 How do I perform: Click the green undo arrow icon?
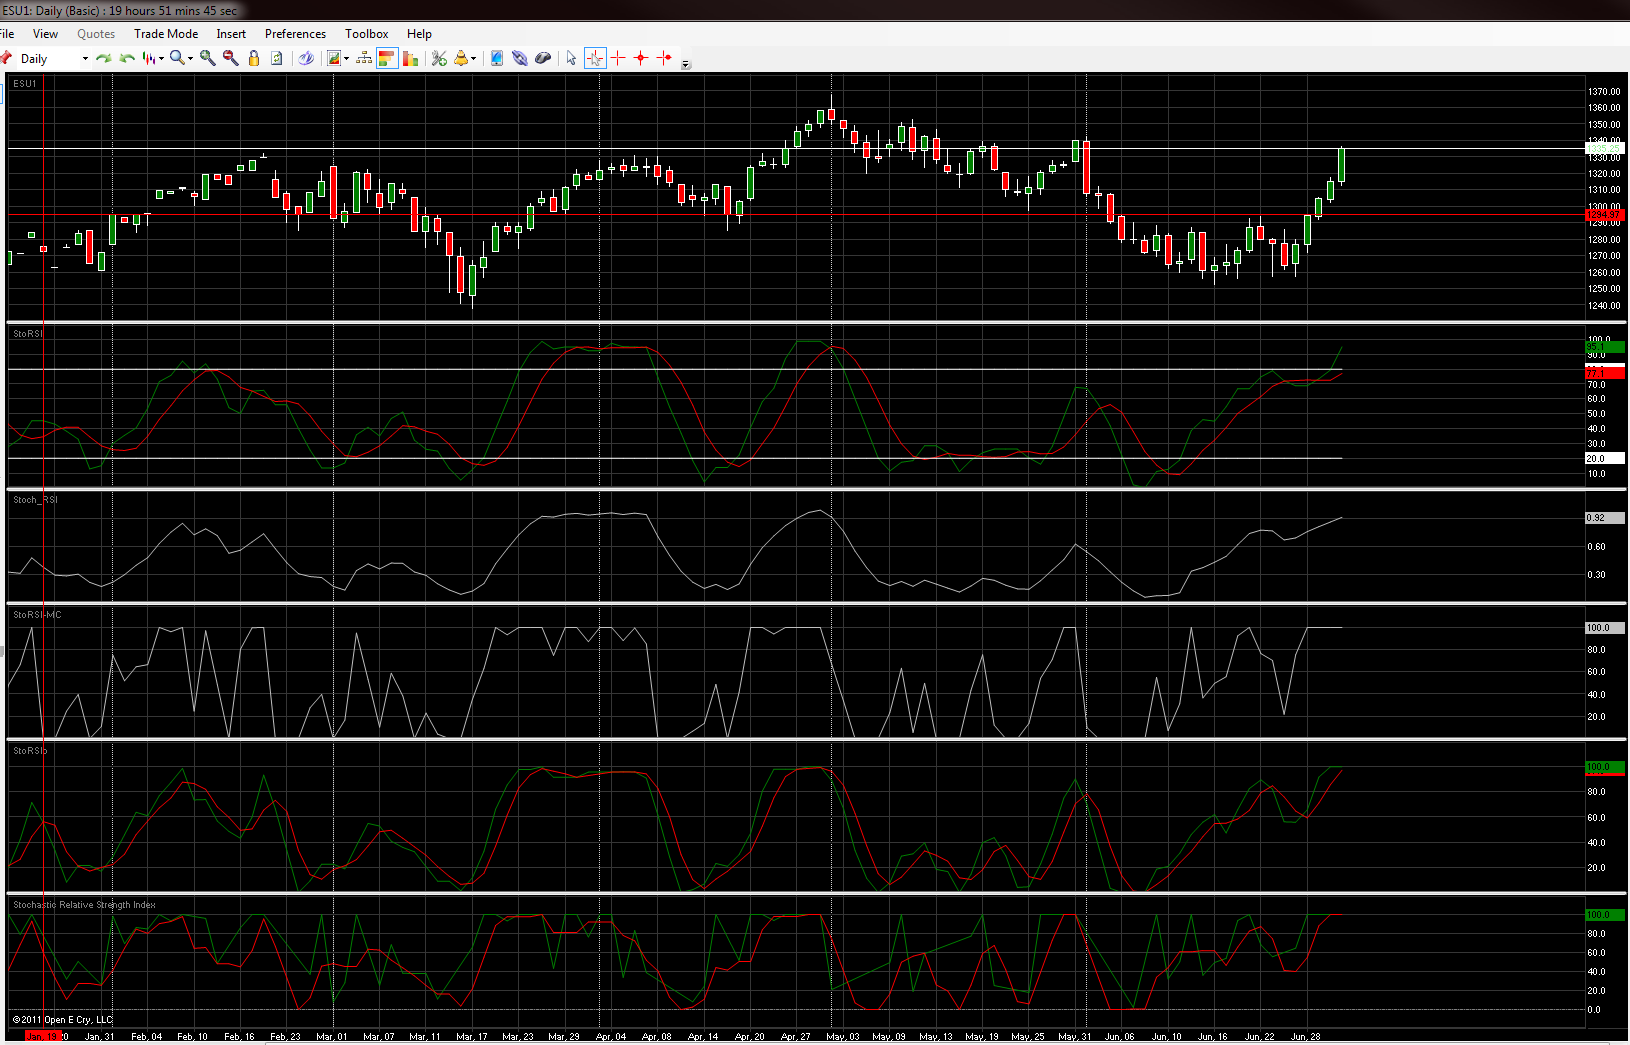pyautogui.click(x=127, y=59)
